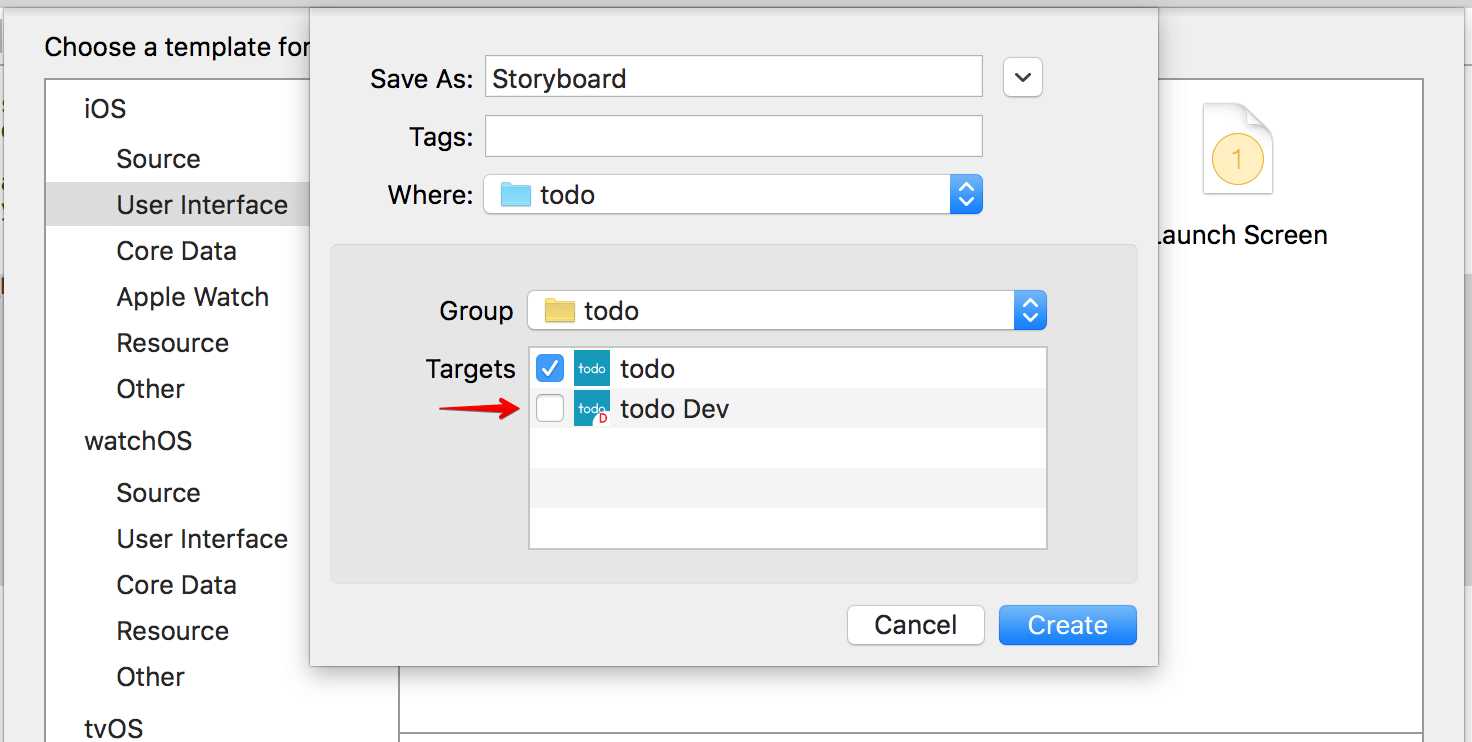Click the todo Dev target app icon
1472x742 pixels.
[592, 408]
